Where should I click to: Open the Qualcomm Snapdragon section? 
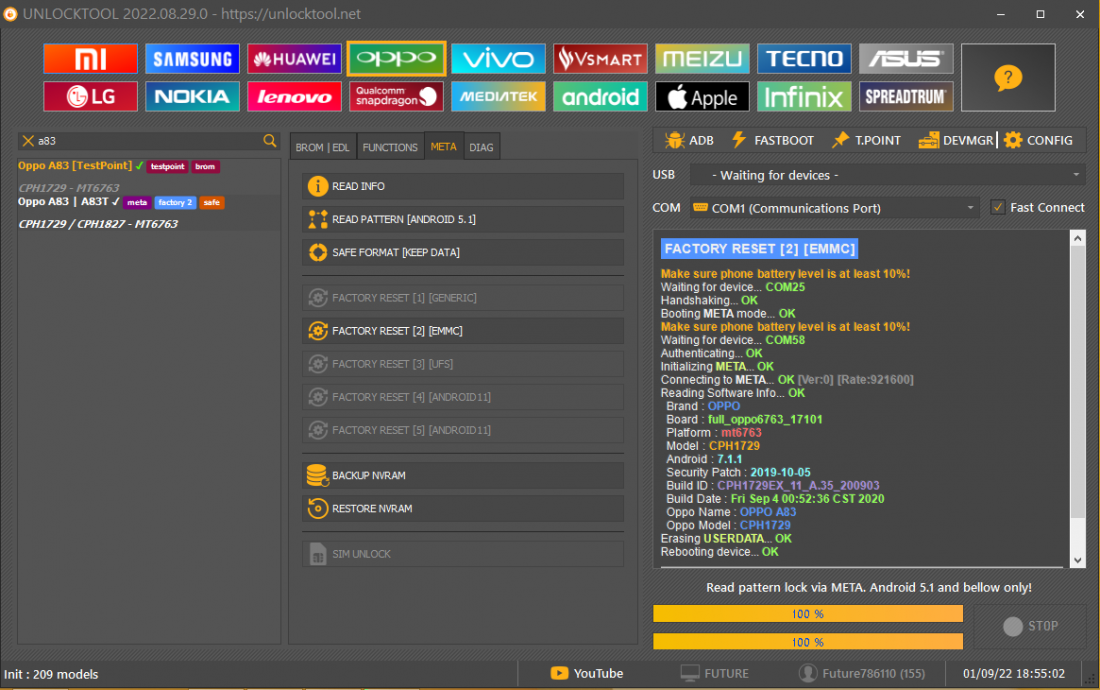[396, 97]
